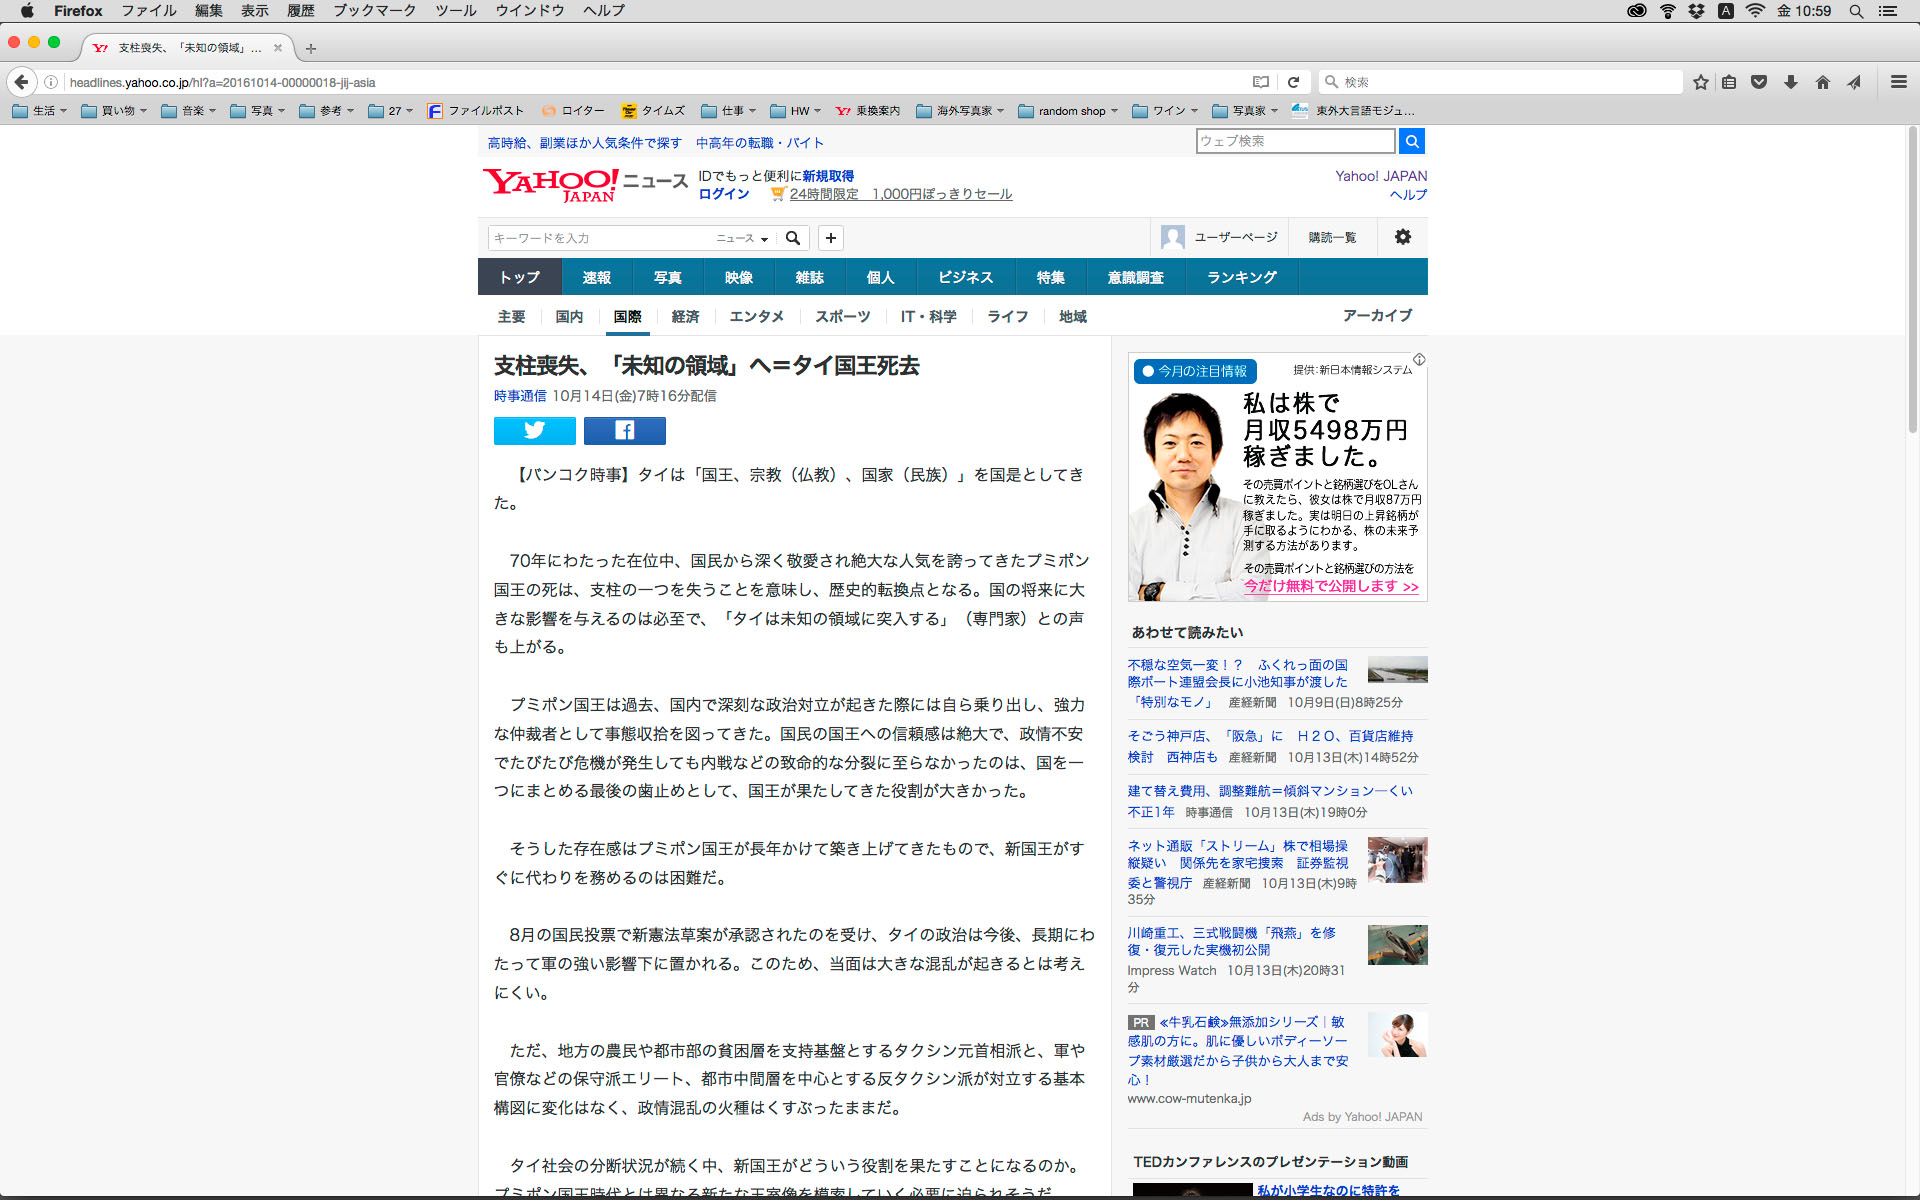Bookmark page with star icon
1920x1200 pixels.
[1700, 82]
